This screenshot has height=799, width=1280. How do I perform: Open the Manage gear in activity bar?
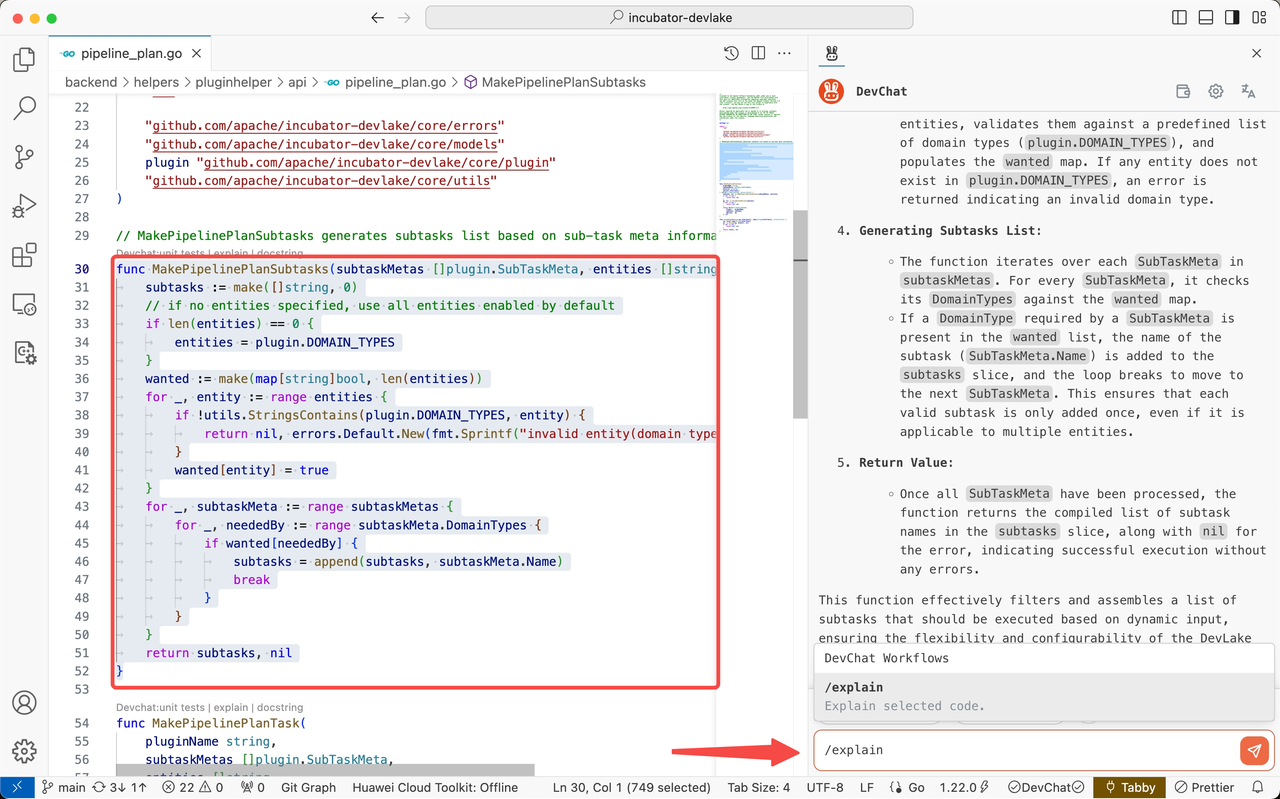pos(24,750)
